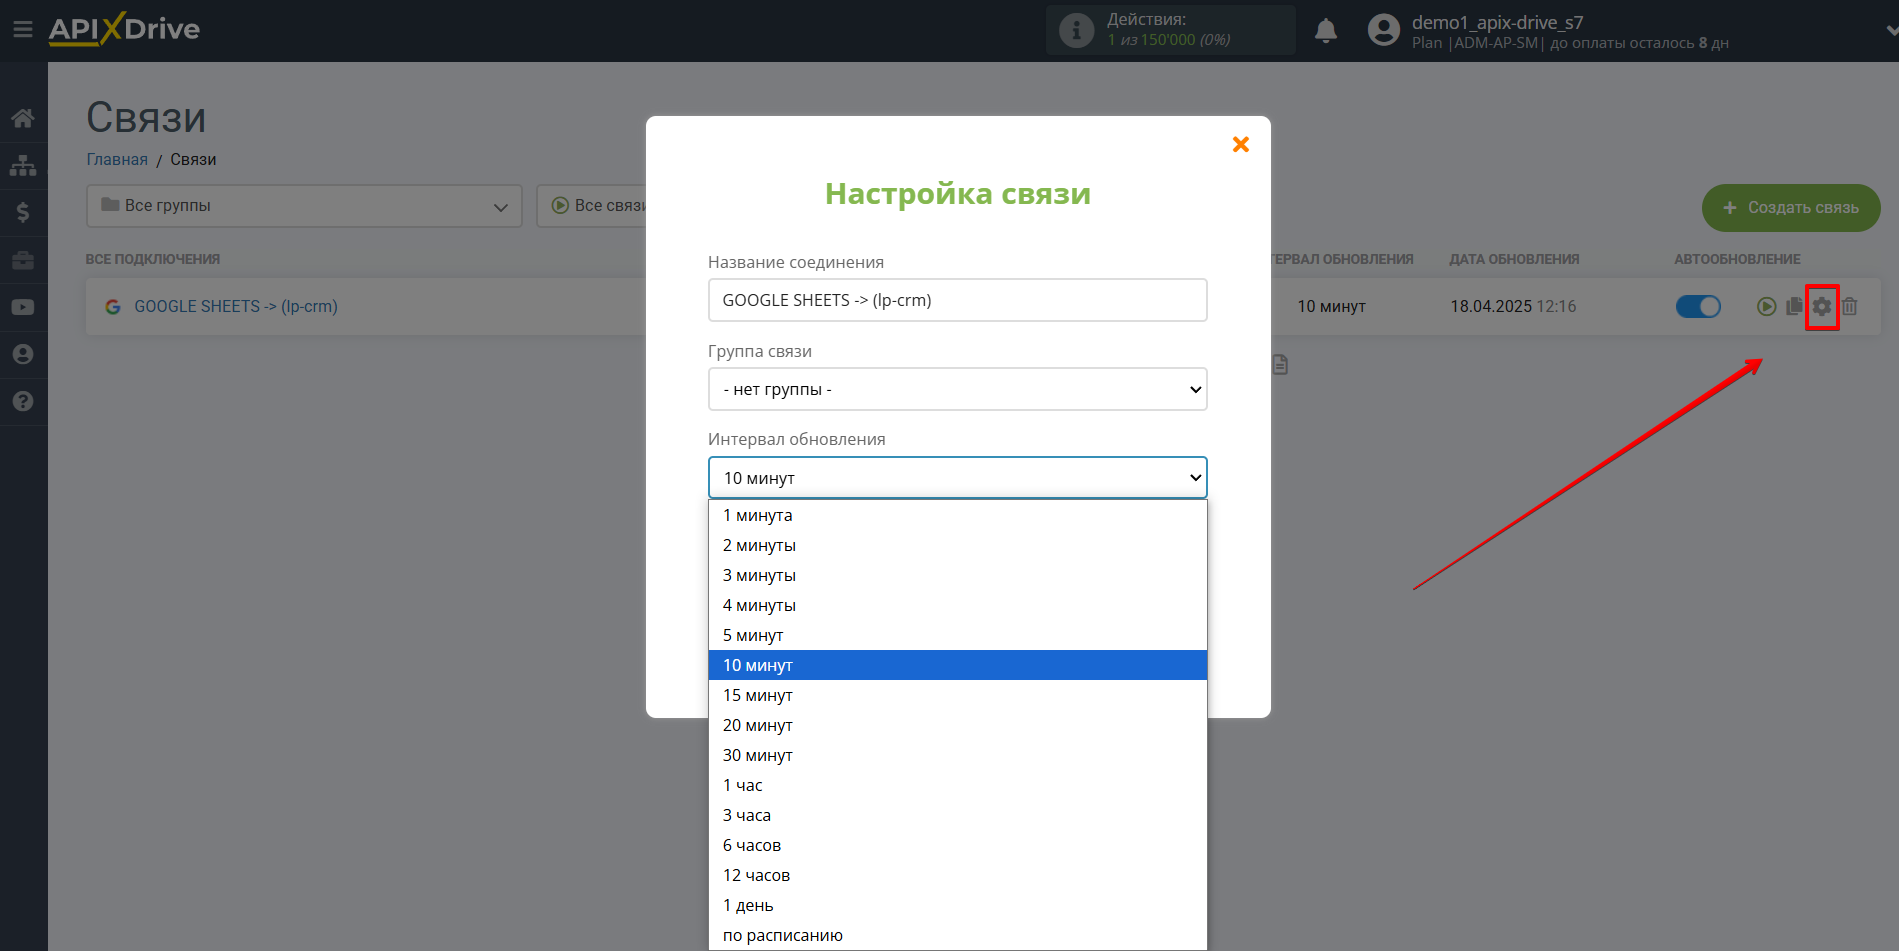This screenshot has height=951, width=1899.
Task: Select 15 минут interval
Action: click(x=957, y=695)
